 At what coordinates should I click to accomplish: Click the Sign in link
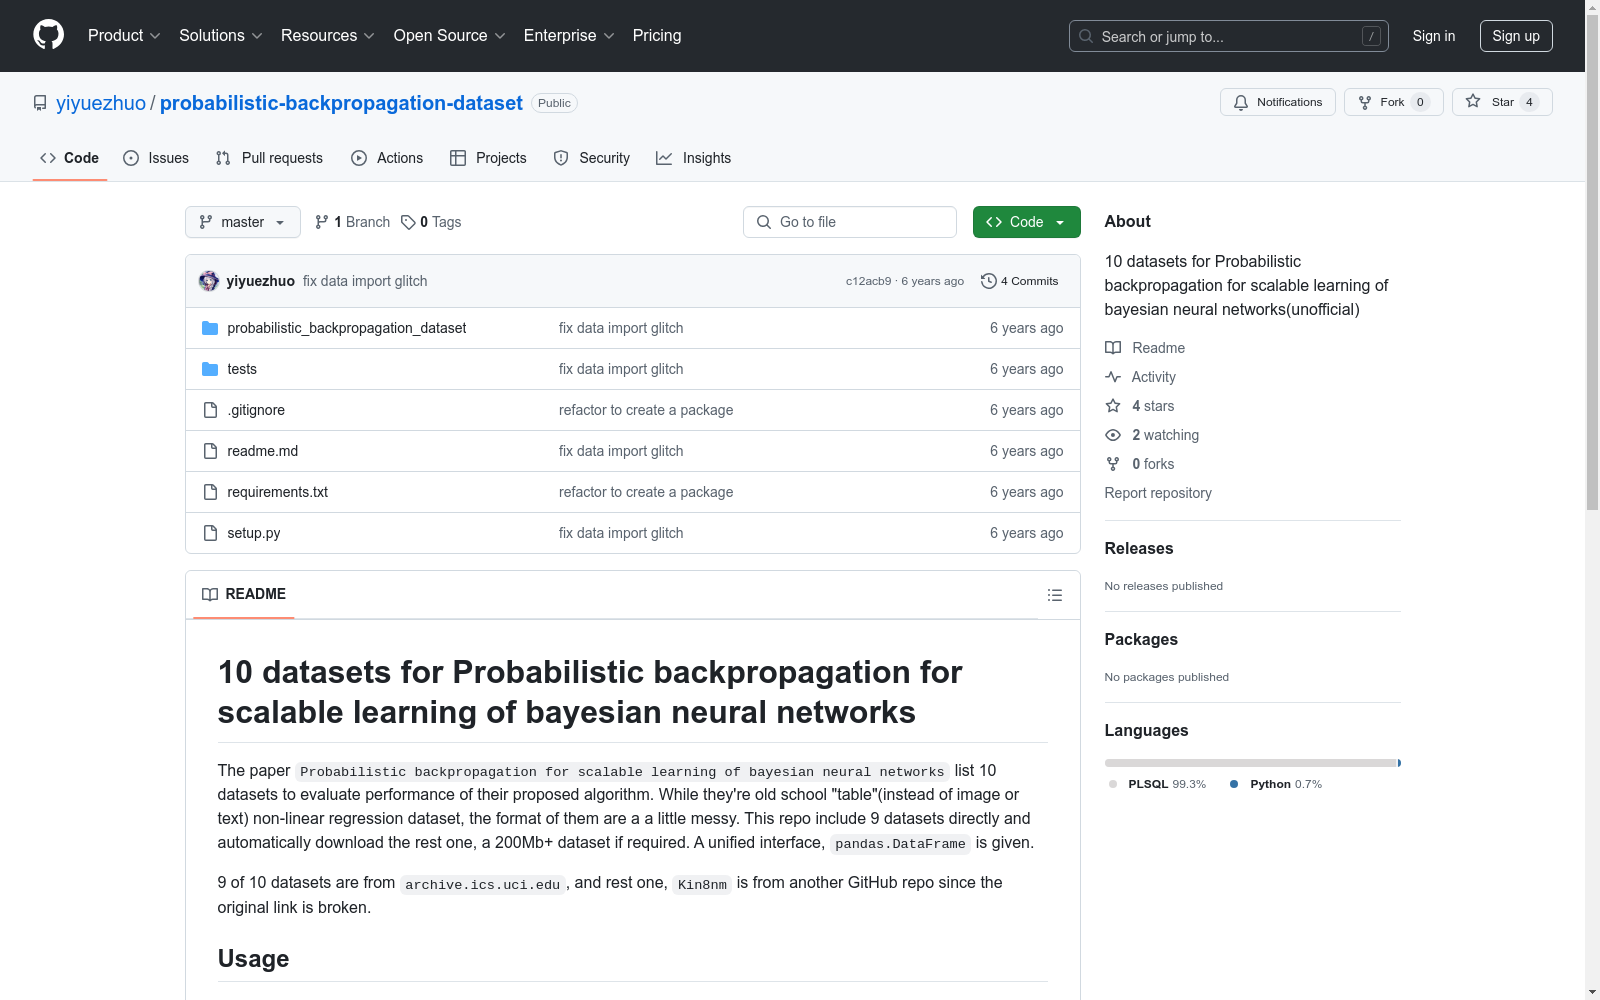click(1434, 36)
